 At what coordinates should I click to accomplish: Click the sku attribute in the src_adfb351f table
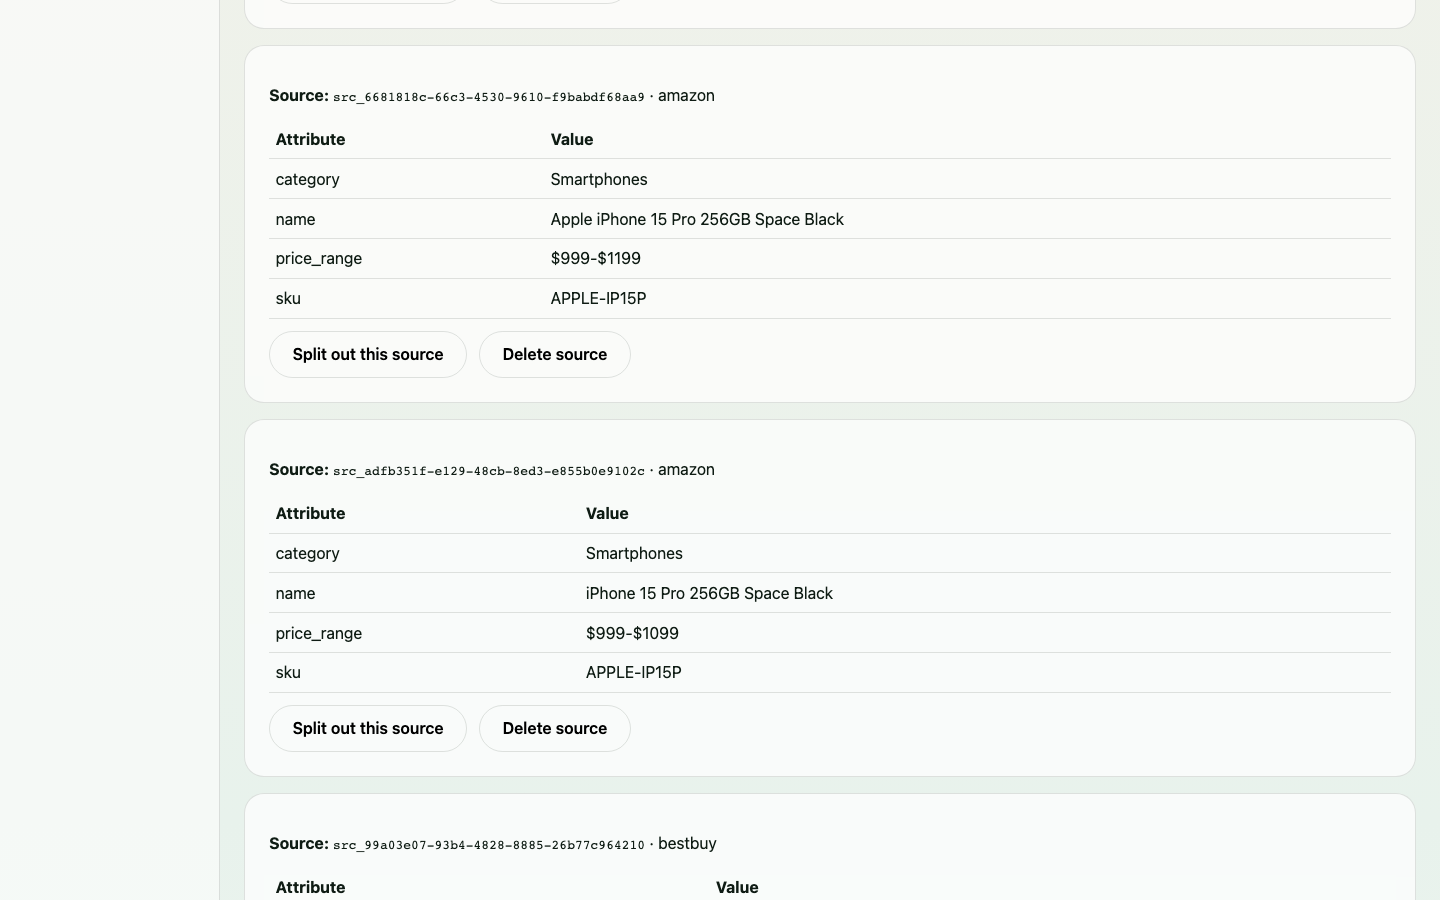pos(288,672)
